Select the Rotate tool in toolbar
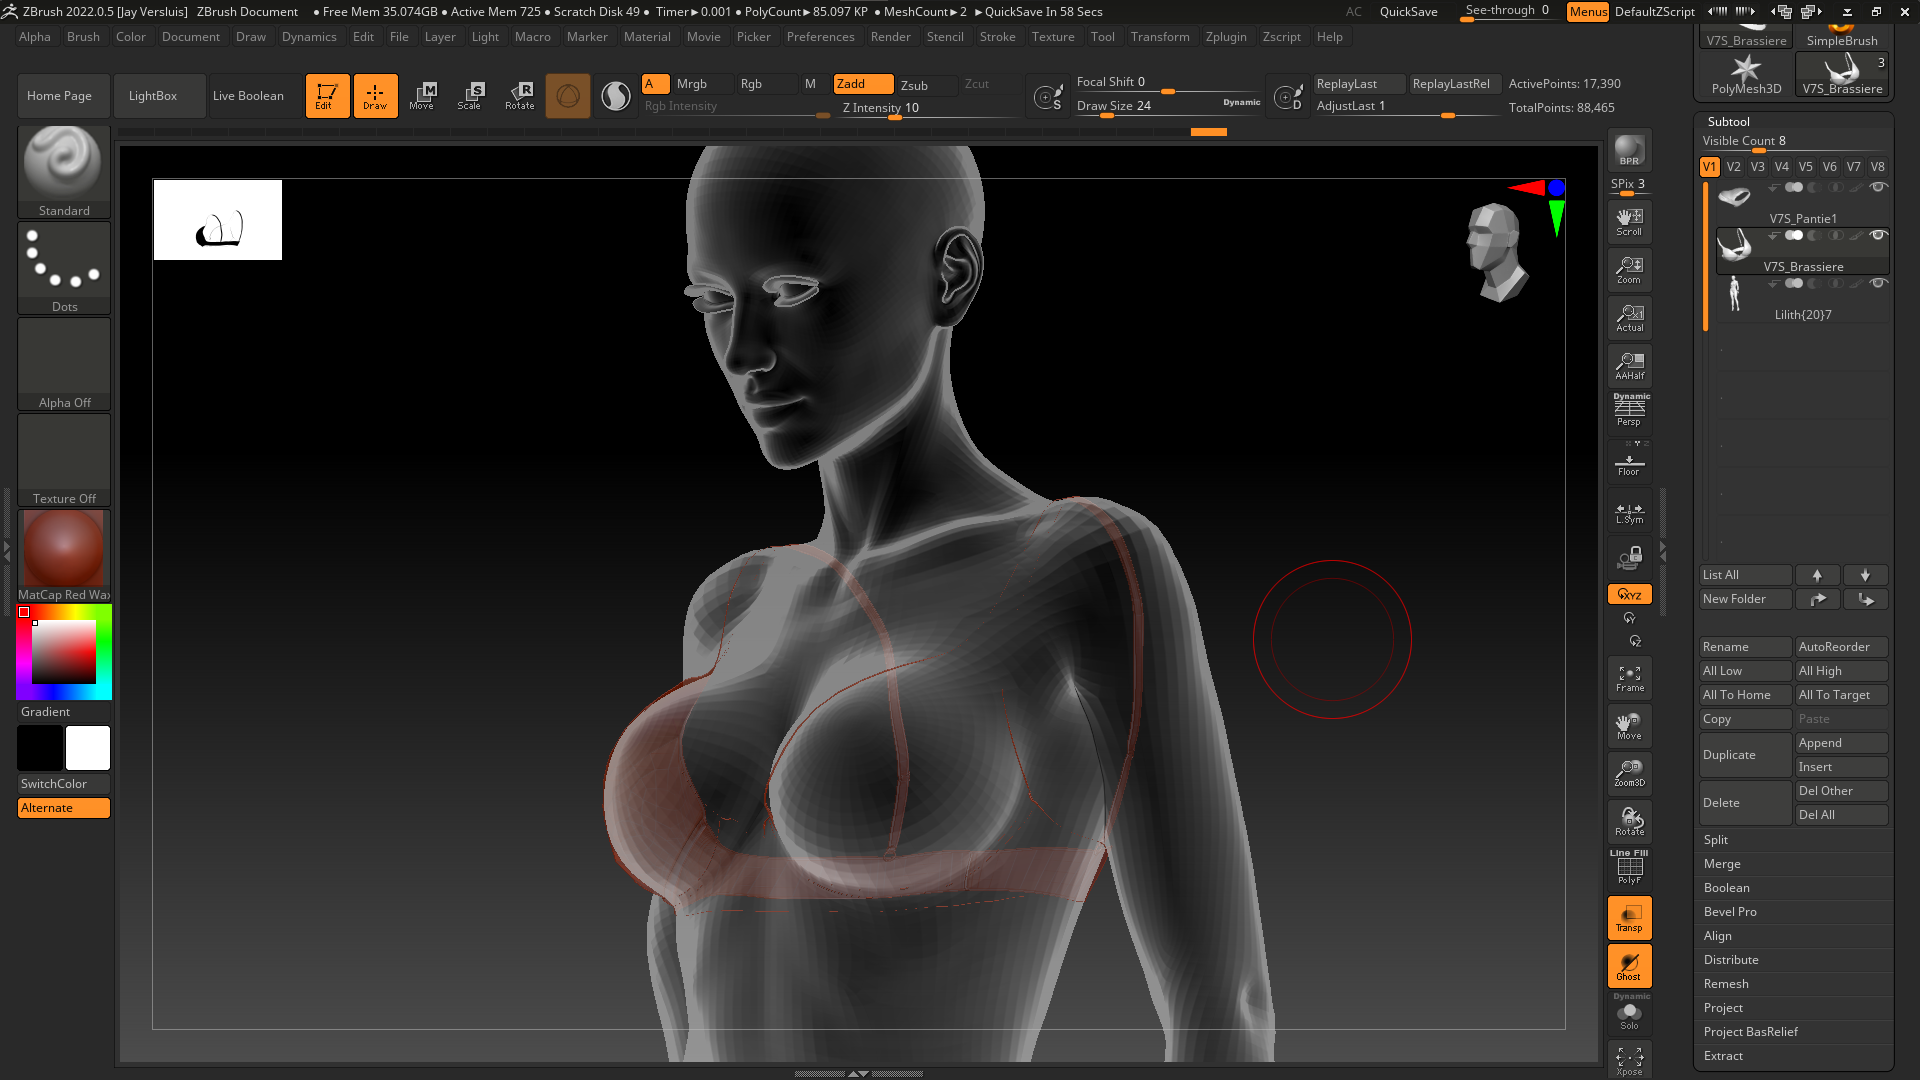Image resolution: width=1920 pixels, height=1080 pixels. 520,94
